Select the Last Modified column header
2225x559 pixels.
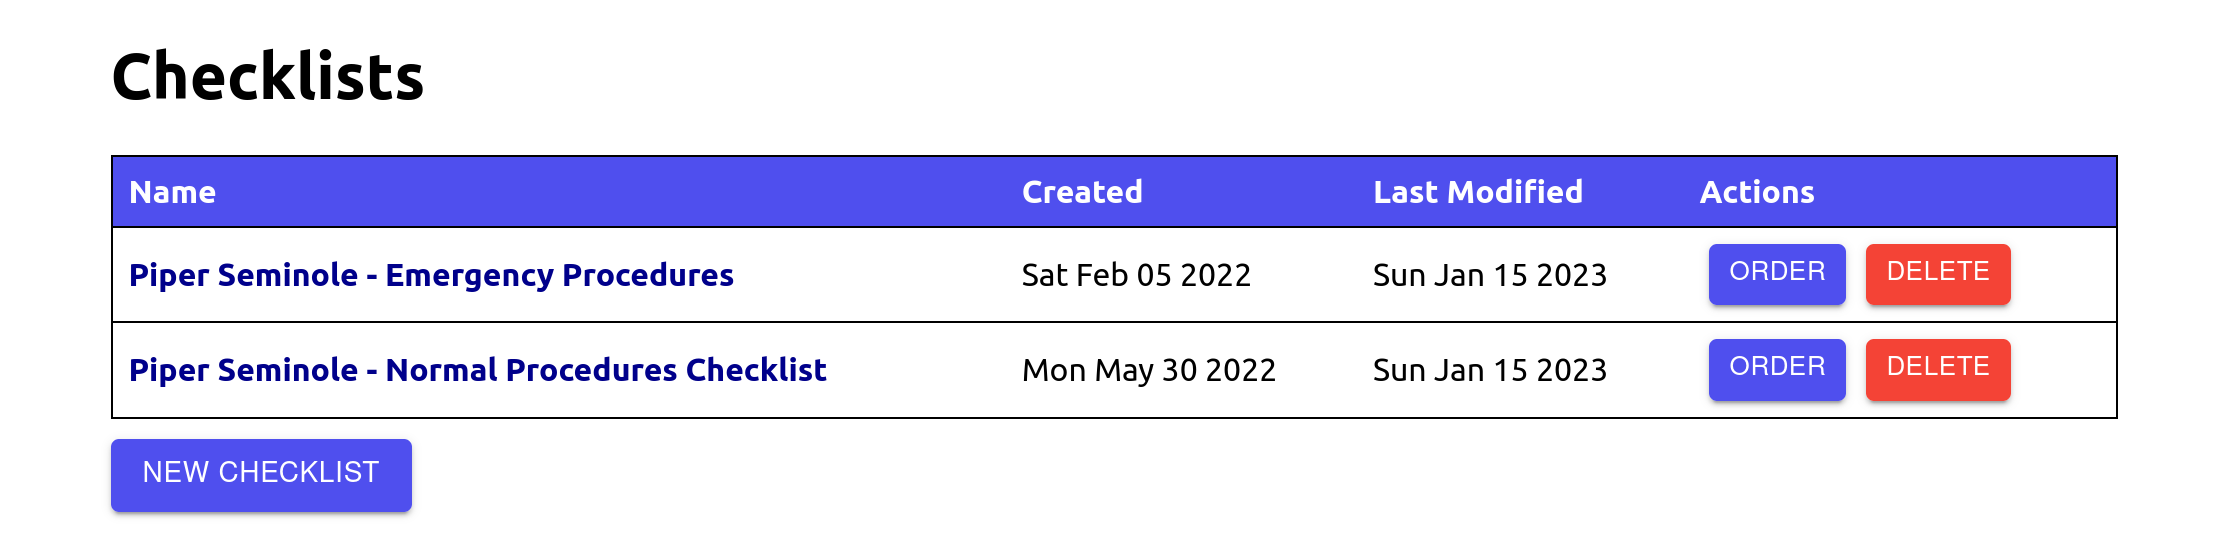[x=1477, y=192]
